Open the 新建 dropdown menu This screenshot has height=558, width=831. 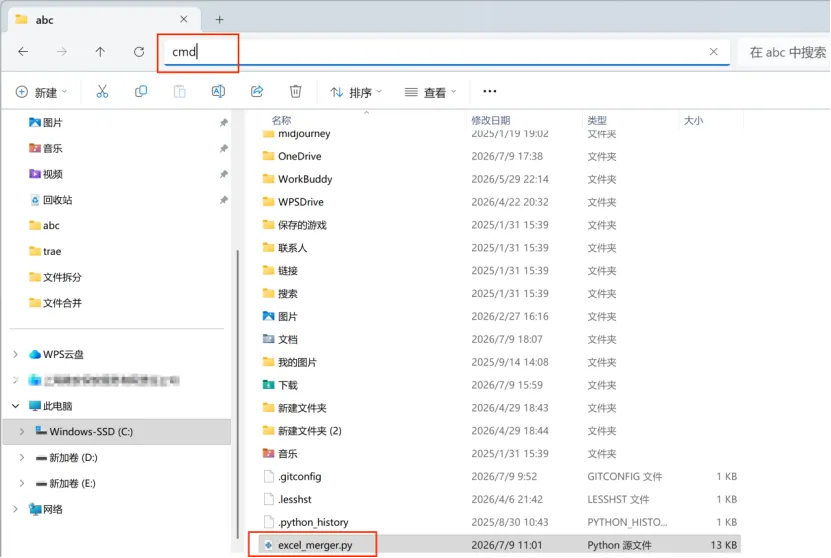[41, 92]
